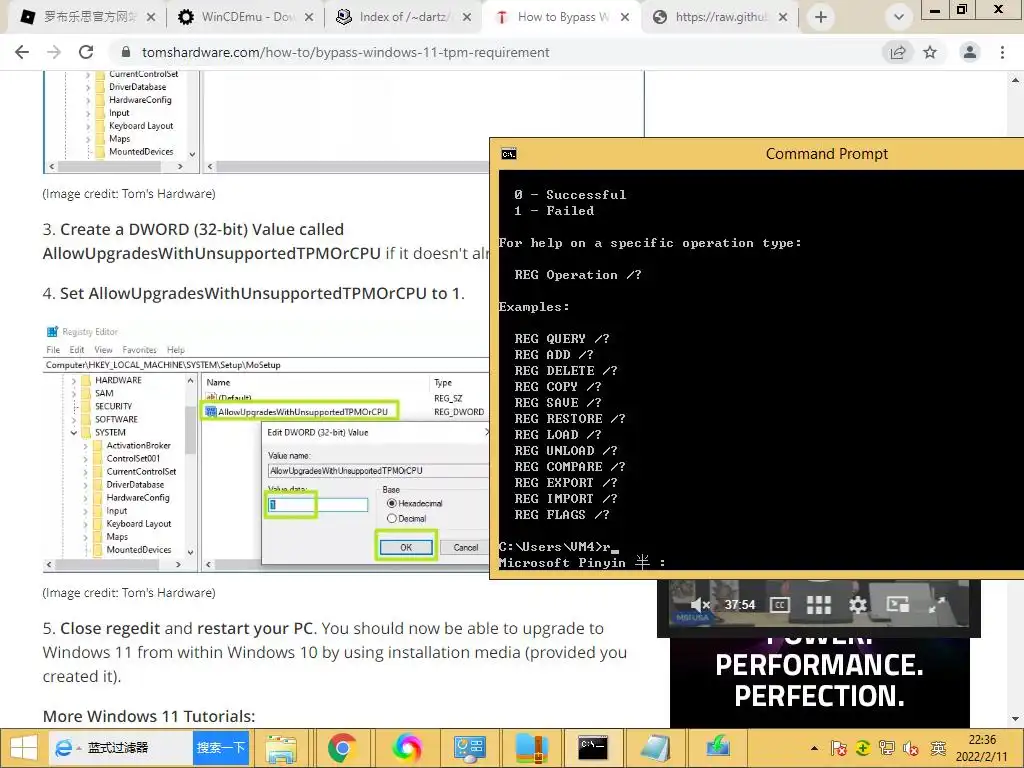Open Google Chrome from the taskbar
1024x768 pixels.
coord(342,748)
